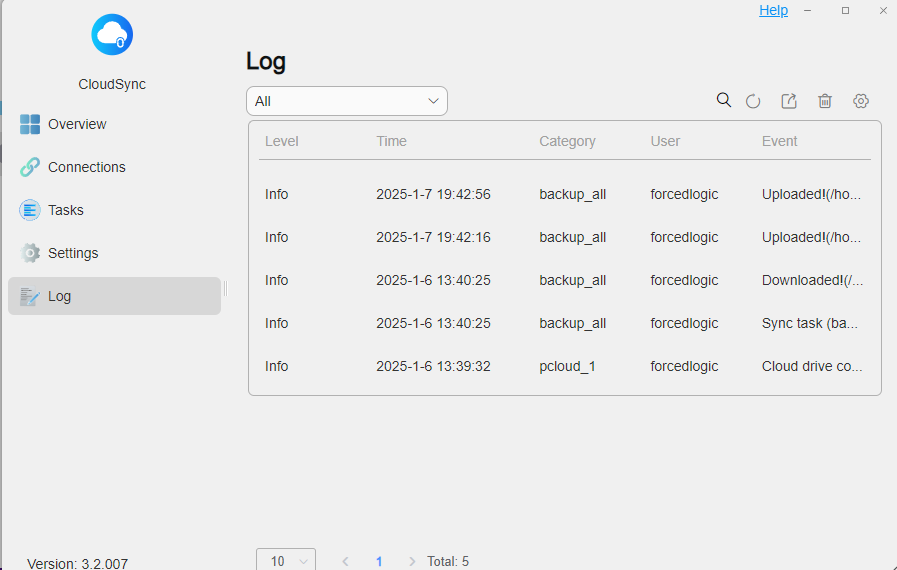Open the Connections section
The image size is (897, 570).
tap(114, 167)
